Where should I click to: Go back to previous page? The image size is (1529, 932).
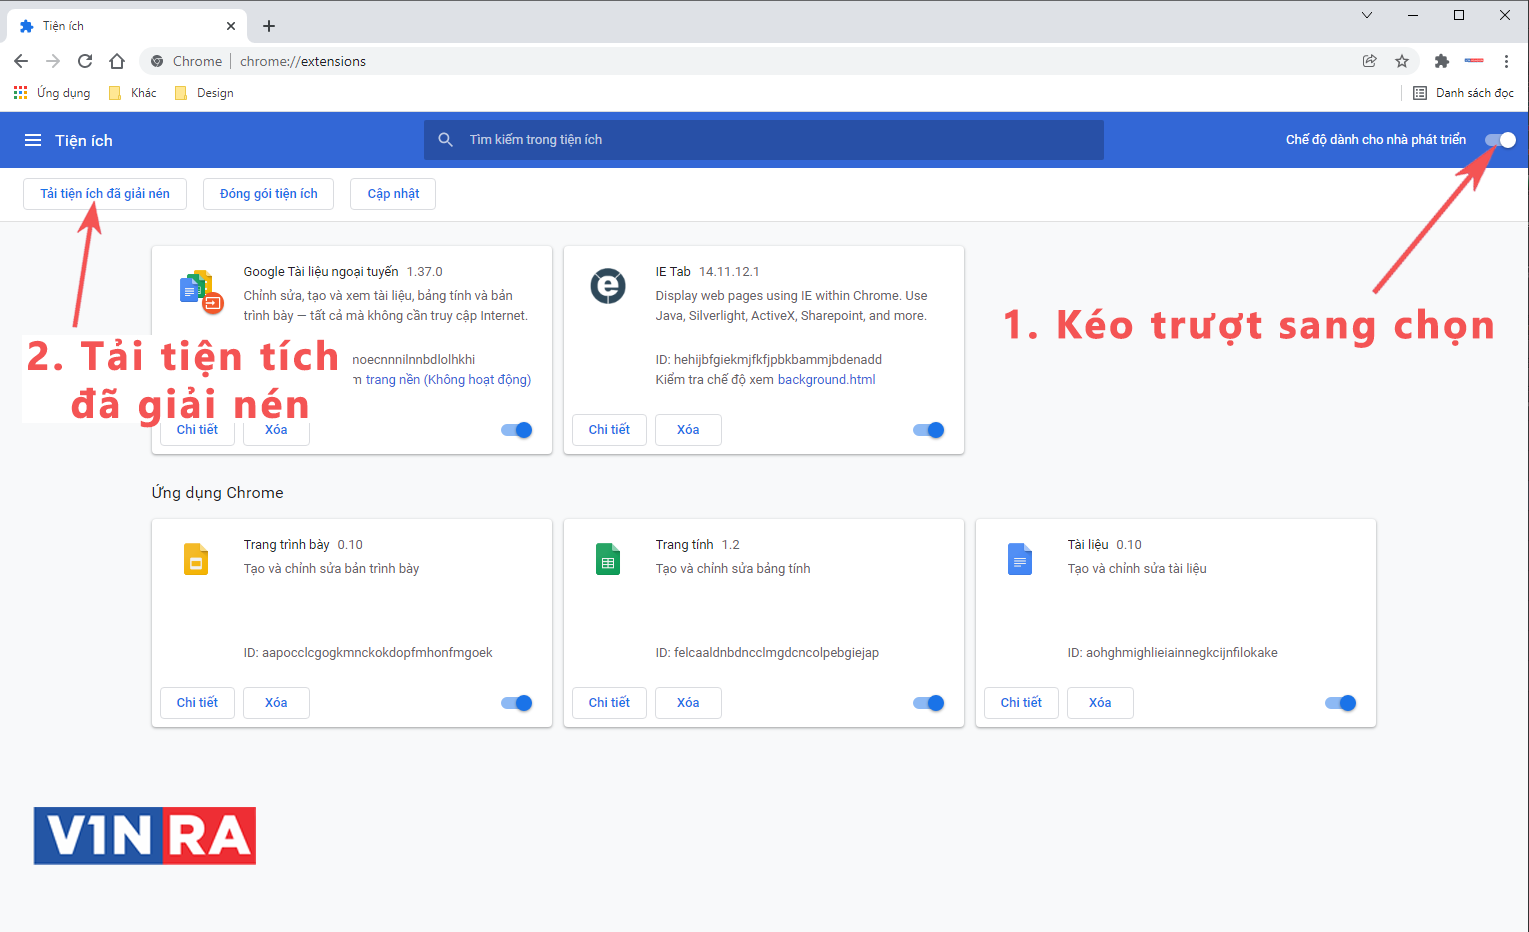(x=21, y=61)
